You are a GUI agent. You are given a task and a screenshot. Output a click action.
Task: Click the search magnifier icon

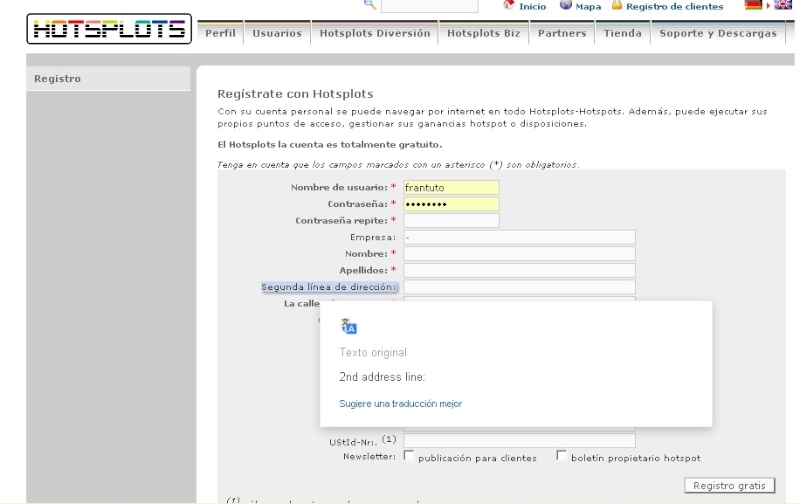[370, 5]
